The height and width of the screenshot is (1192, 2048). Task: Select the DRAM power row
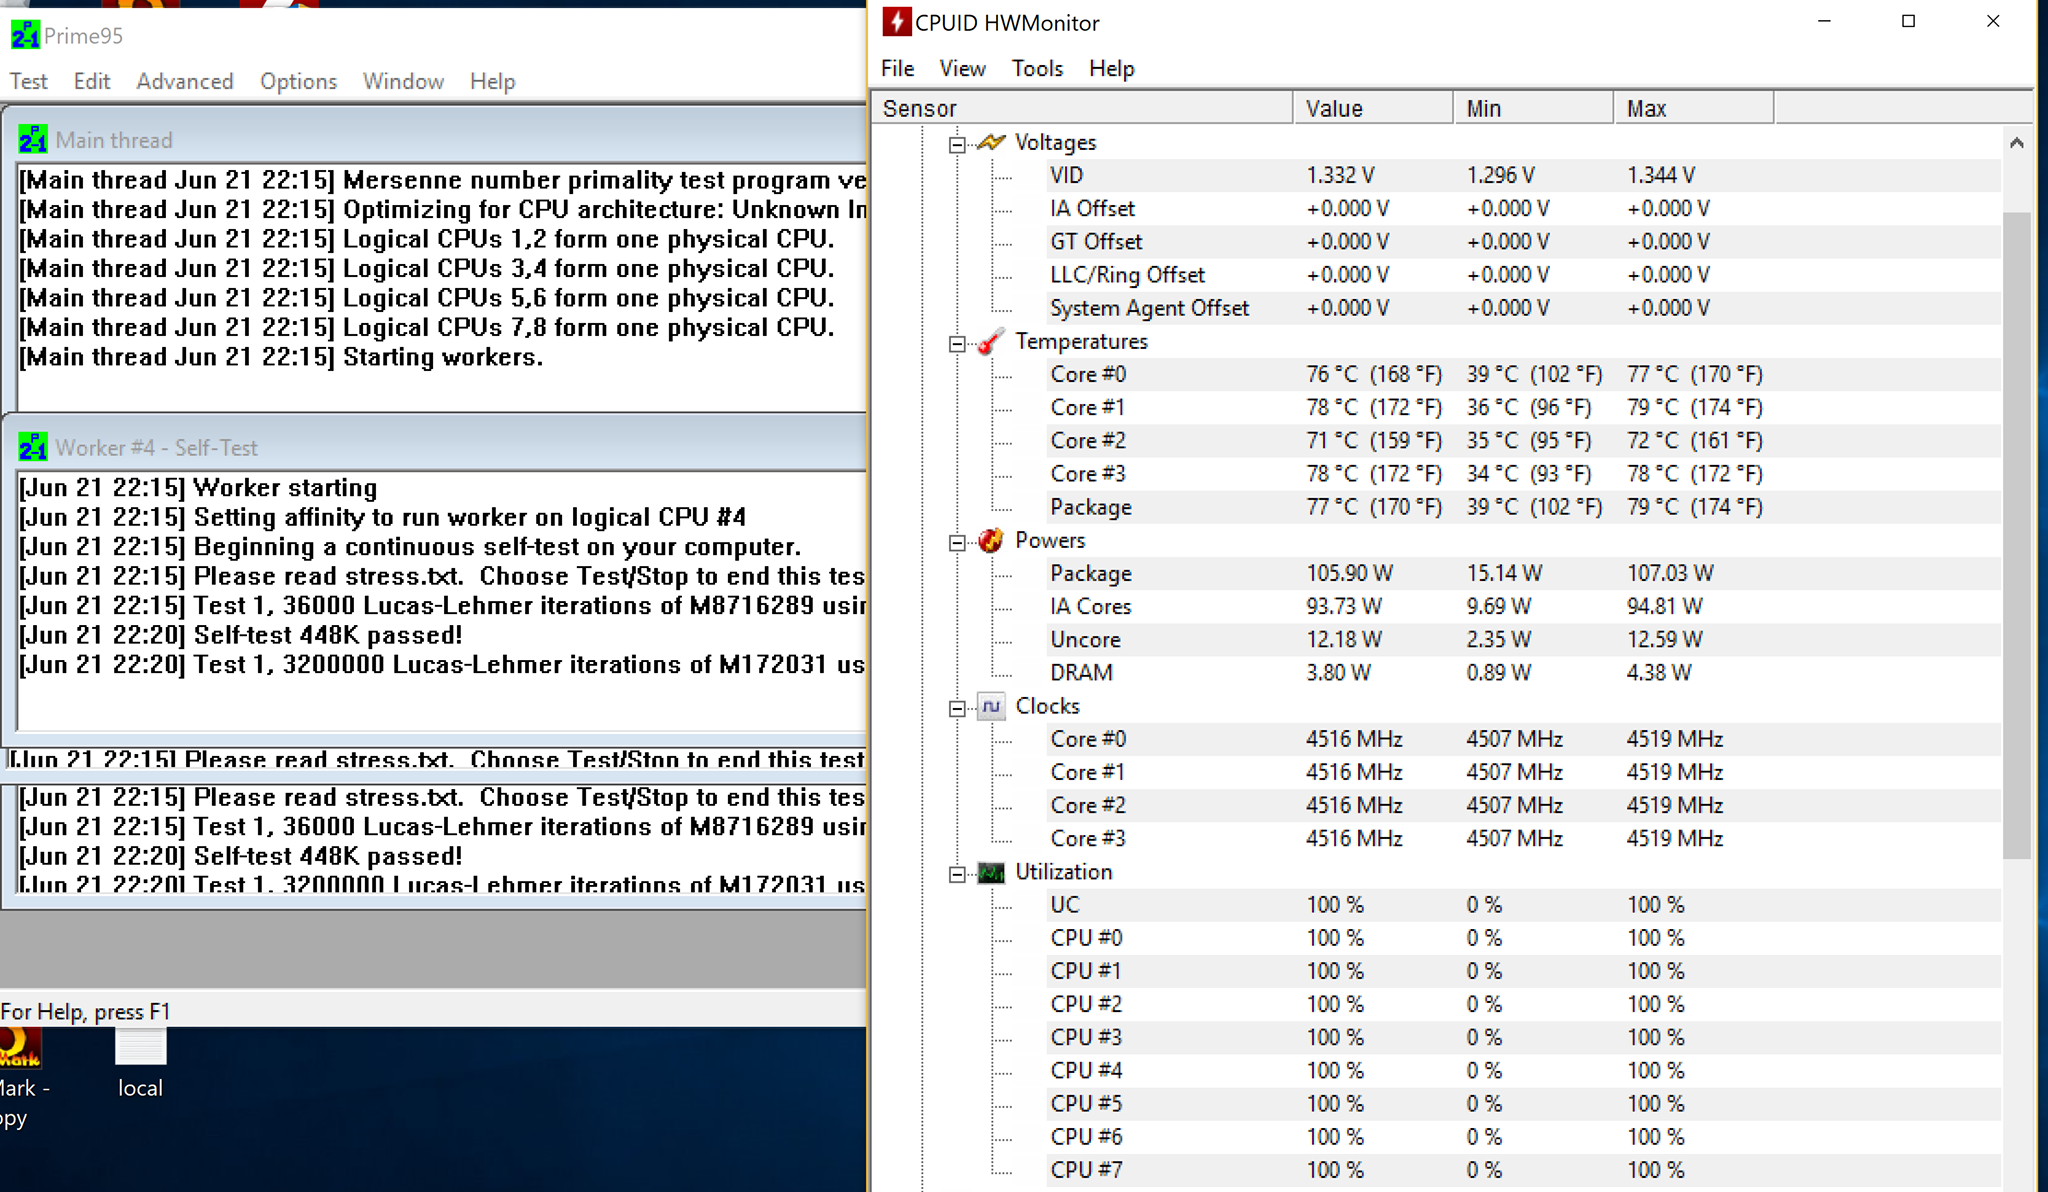1522,672
